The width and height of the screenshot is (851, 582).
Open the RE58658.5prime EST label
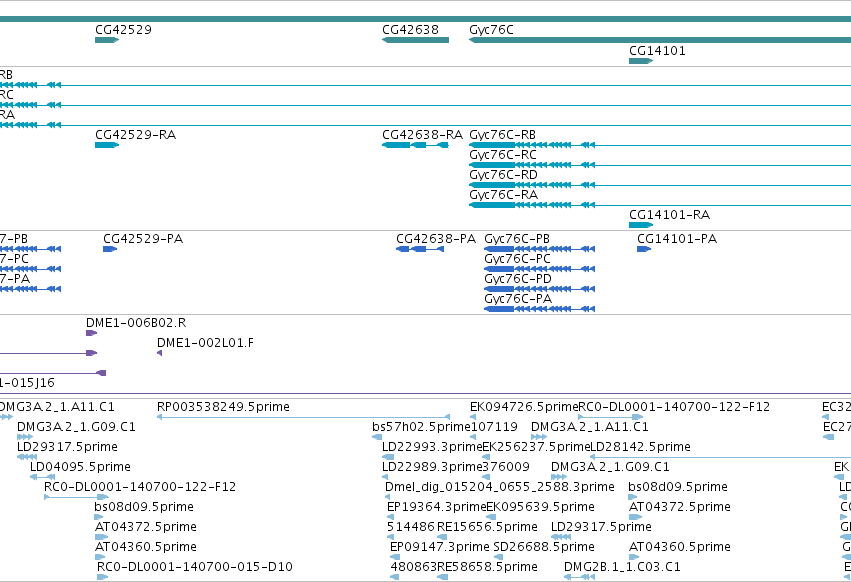point(487,568)
